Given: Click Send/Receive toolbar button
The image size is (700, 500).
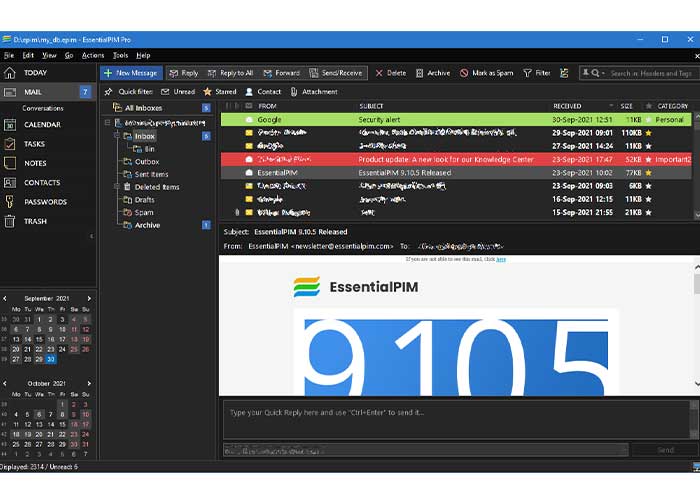Looking at the screenshot, I should pos(336,73).
